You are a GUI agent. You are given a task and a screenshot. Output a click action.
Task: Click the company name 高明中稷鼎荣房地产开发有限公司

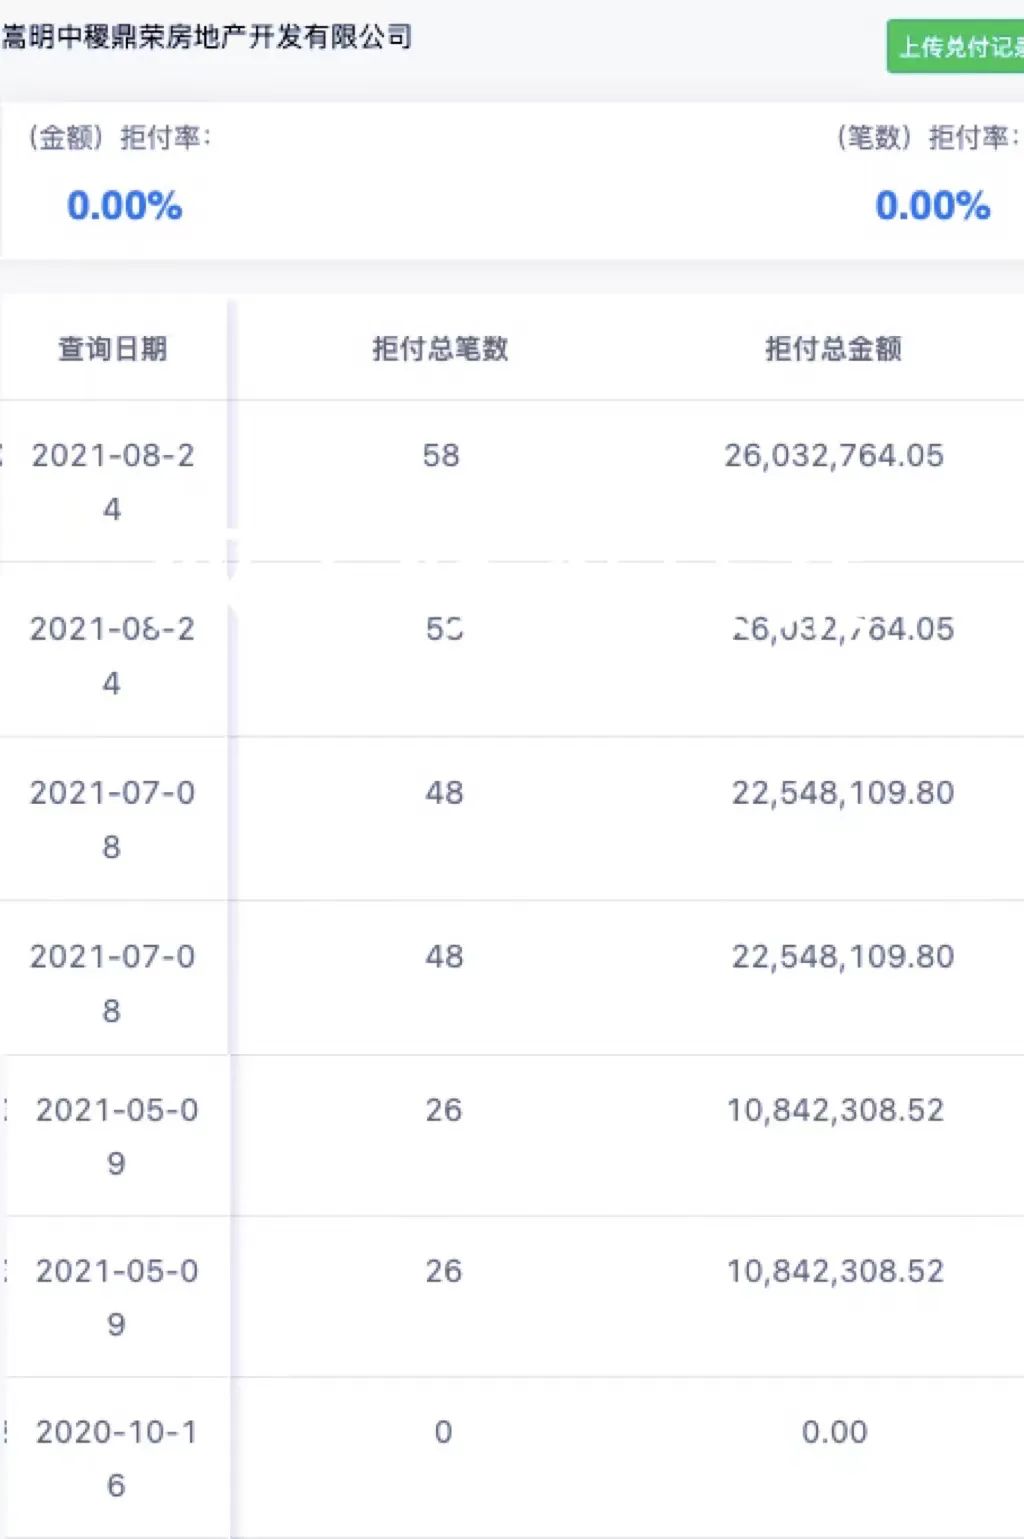coord(207,38)
